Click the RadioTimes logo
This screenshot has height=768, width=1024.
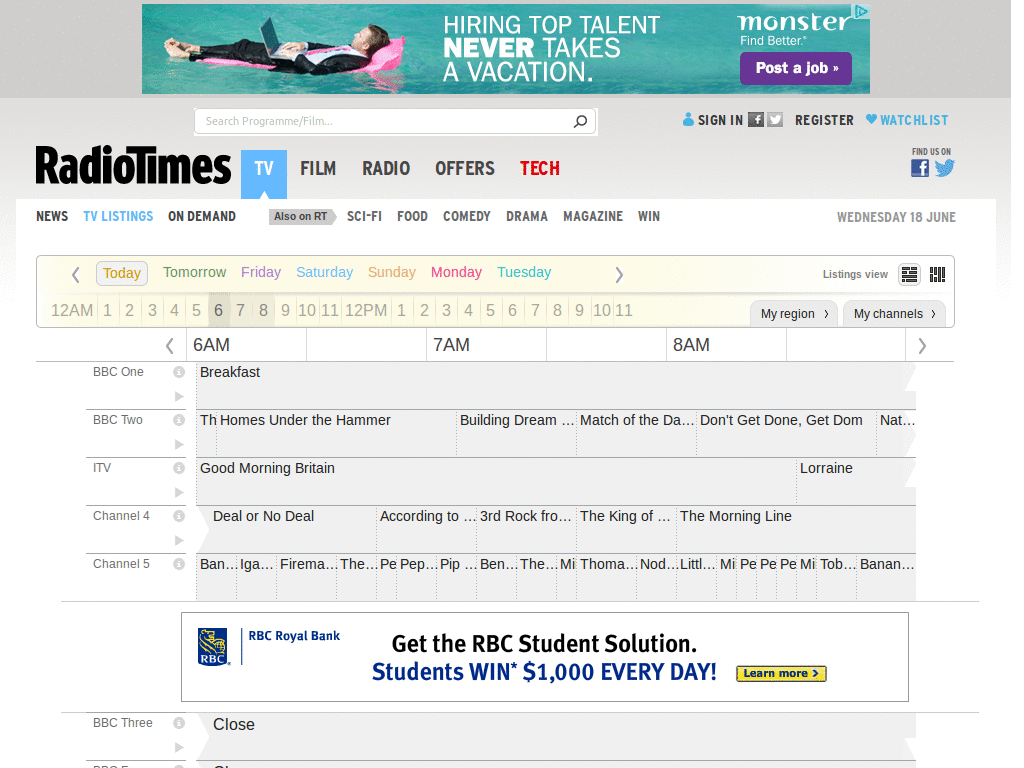133,166
